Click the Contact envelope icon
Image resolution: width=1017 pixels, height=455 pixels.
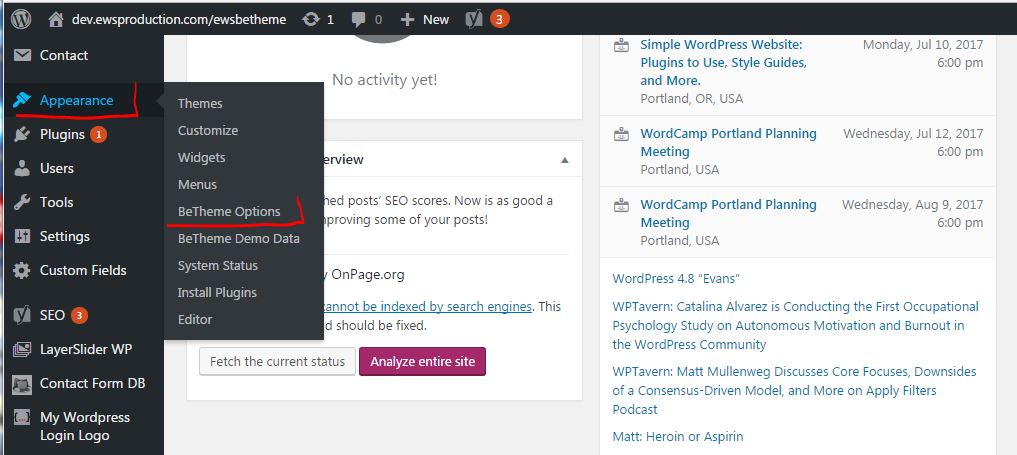tap(22, 55)
